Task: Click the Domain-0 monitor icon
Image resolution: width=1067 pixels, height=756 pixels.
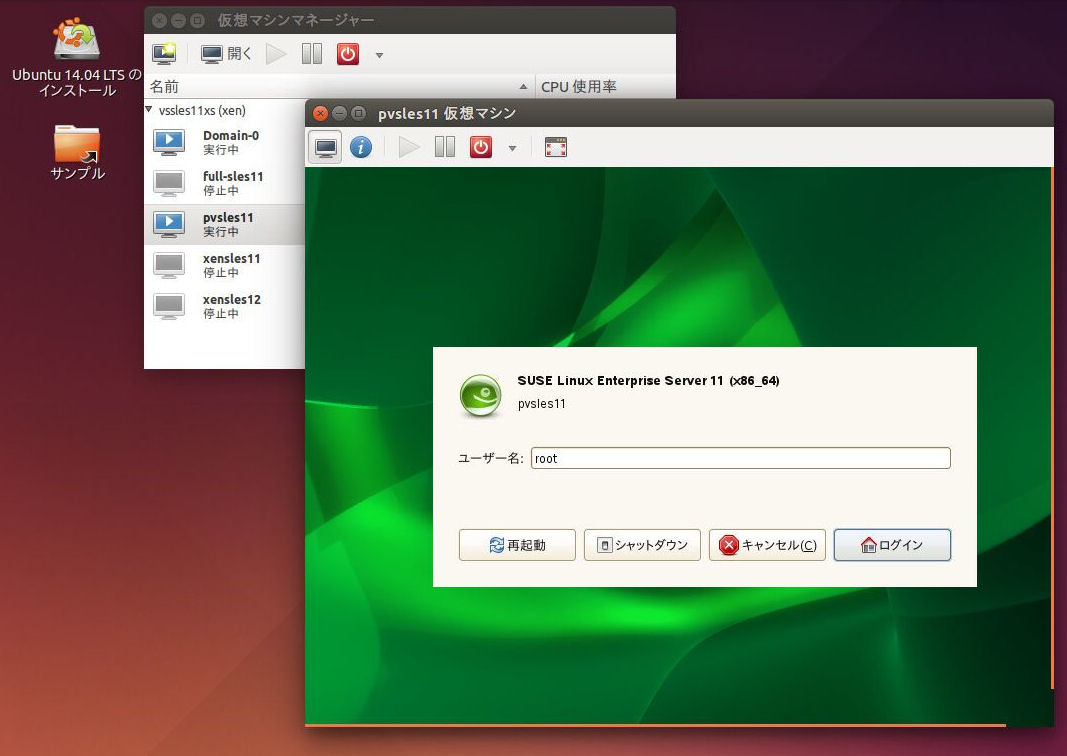Action: tap(169, 142)
